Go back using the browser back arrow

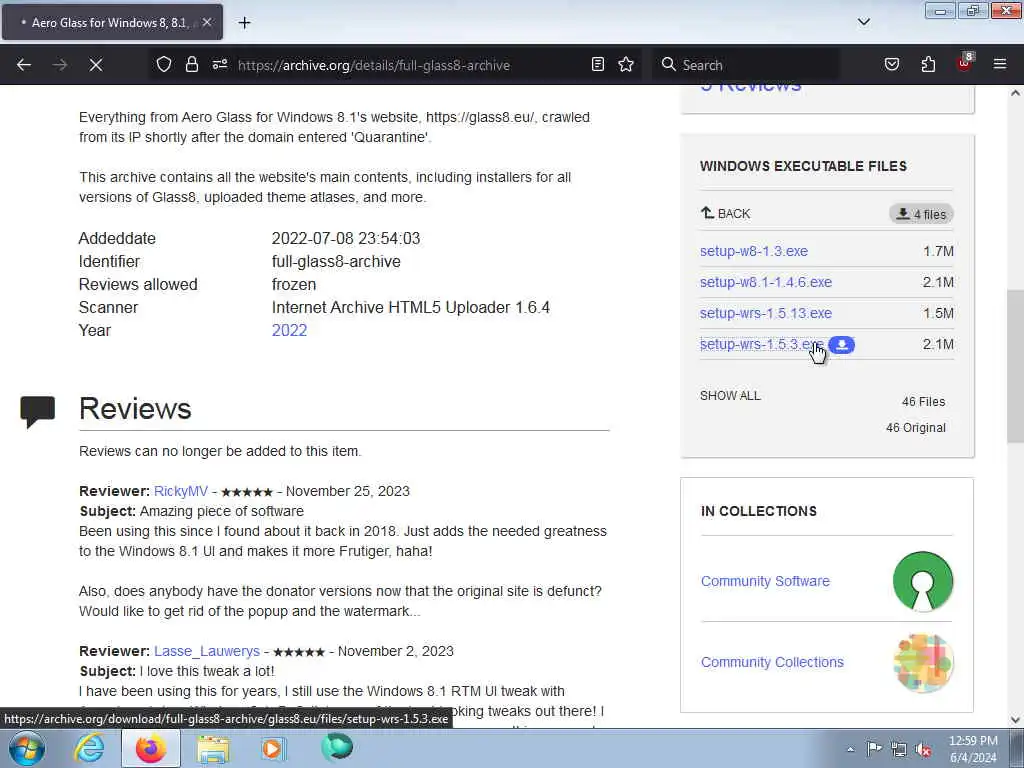24,65
